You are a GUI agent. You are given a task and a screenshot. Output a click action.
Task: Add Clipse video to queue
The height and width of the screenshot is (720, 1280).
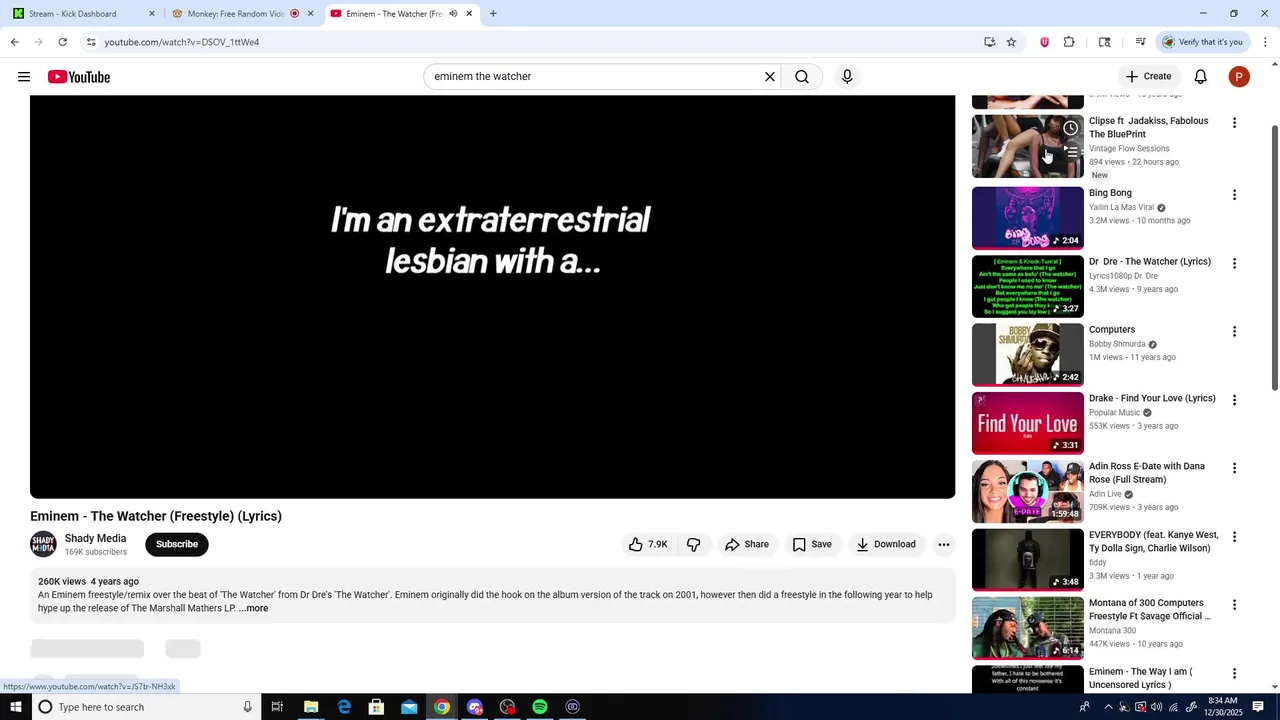pos(1070,152)
